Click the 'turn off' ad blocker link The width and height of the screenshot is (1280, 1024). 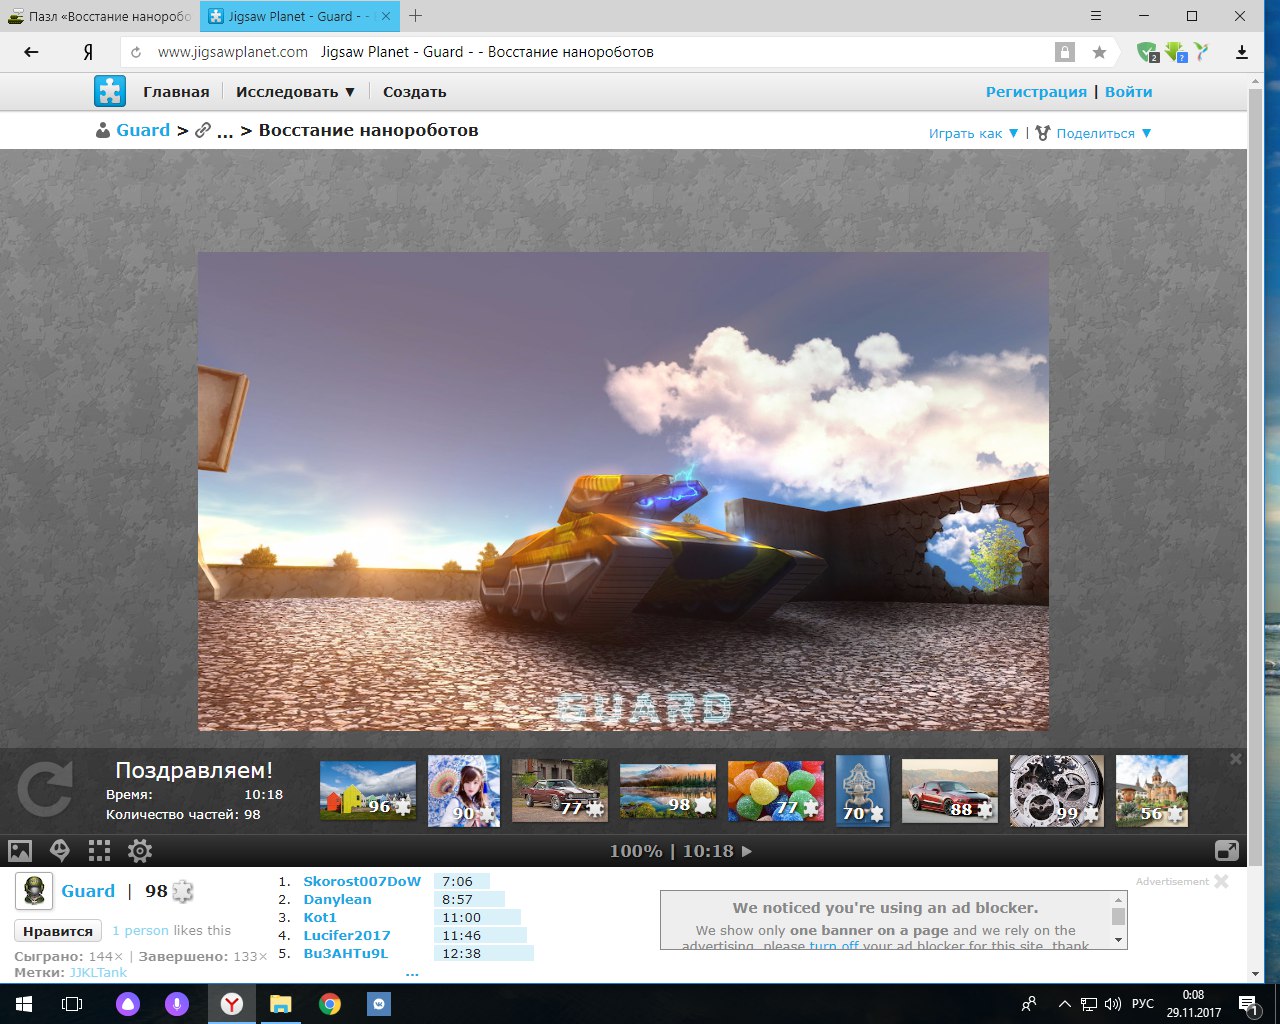coord(834,945)
